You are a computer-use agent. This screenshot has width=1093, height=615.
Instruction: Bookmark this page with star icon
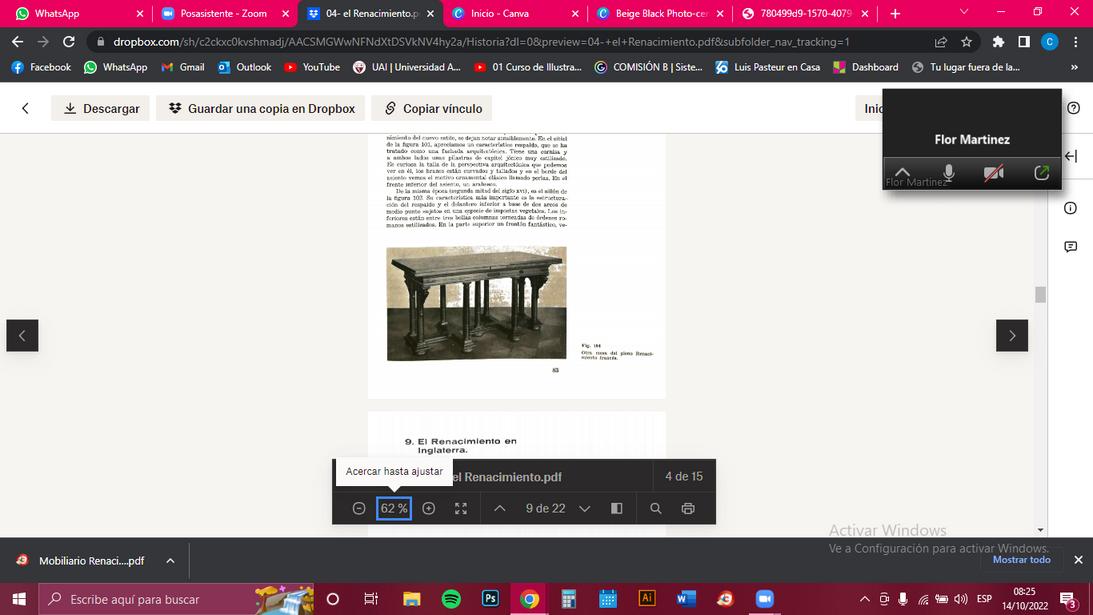(x=966, y=42)
